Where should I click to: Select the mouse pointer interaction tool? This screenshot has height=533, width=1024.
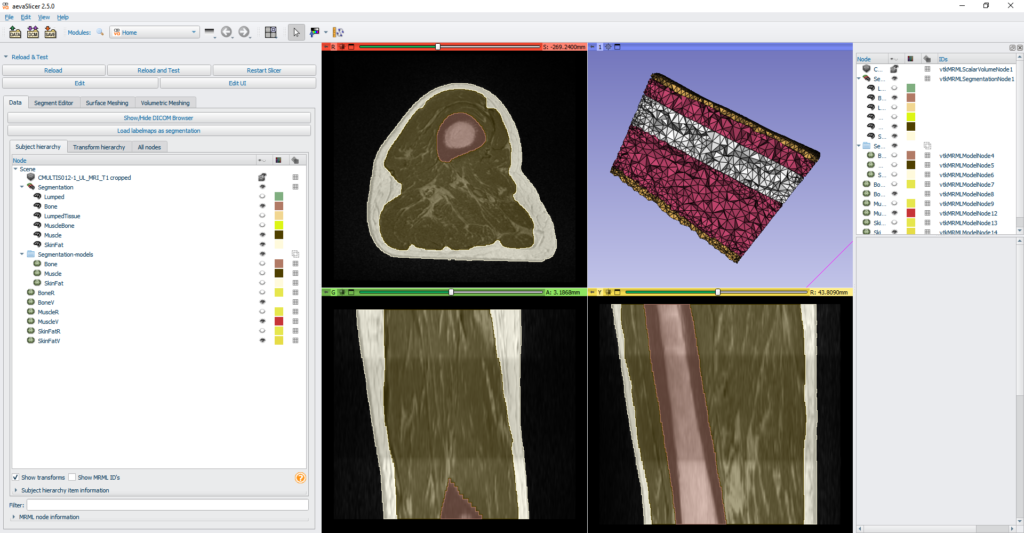[x=296, y=33]
